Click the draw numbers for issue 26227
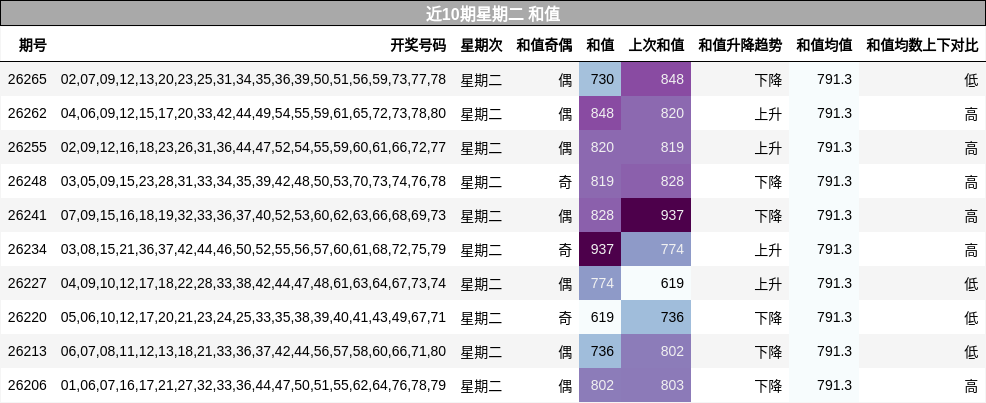 click(x=253, y=283)
